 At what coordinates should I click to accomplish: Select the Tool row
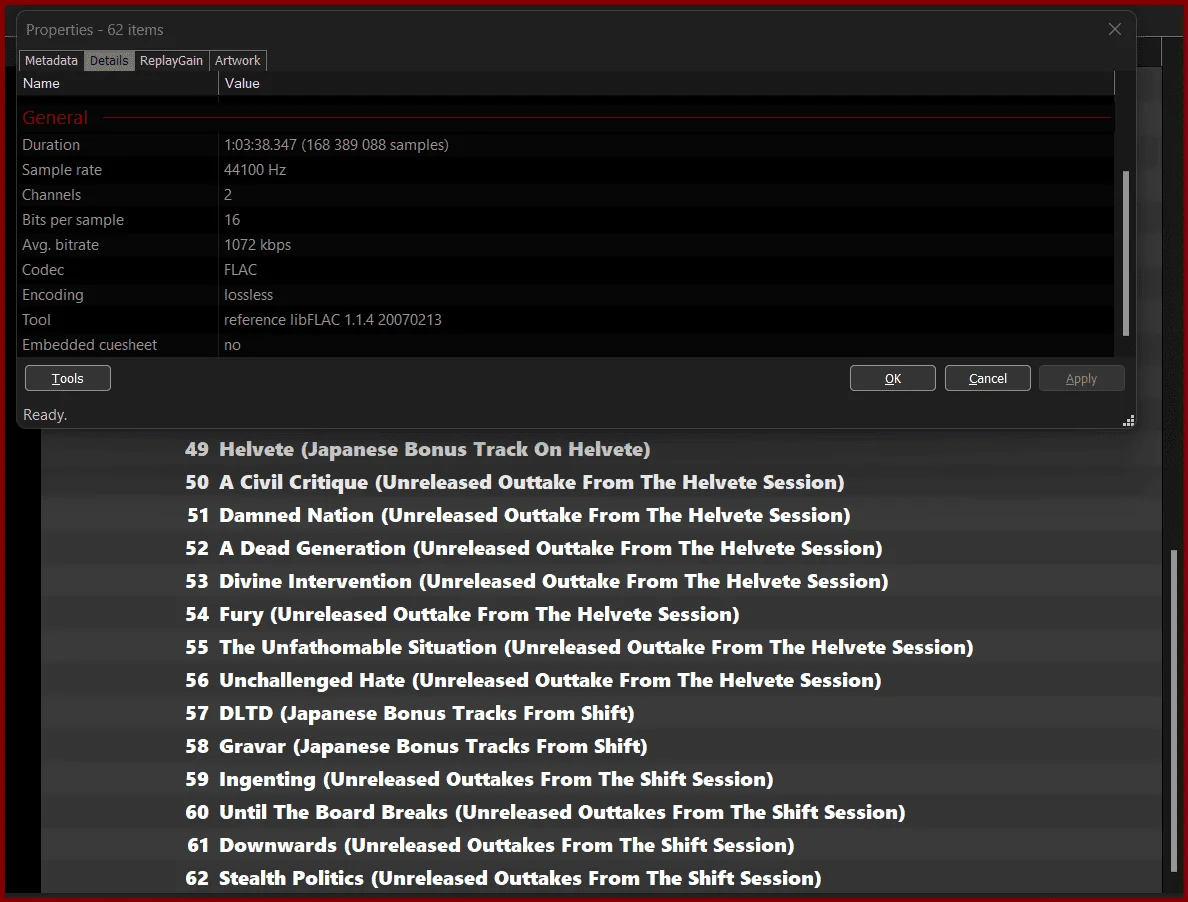566,320
